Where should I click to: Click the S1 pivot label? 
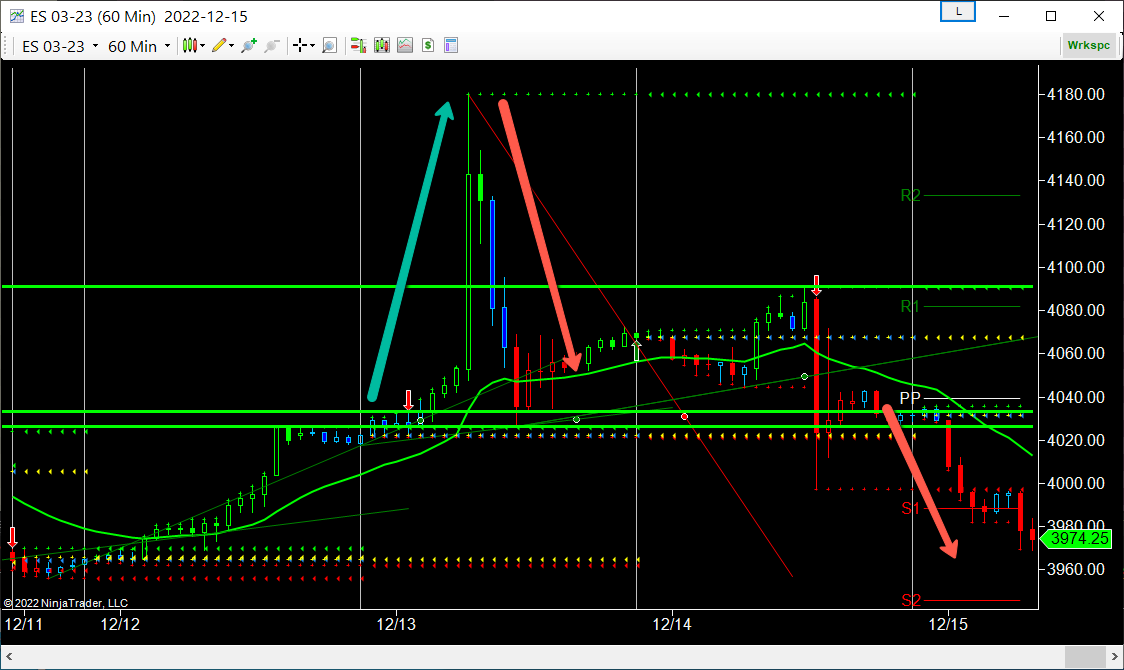click(x=910, y=509)
